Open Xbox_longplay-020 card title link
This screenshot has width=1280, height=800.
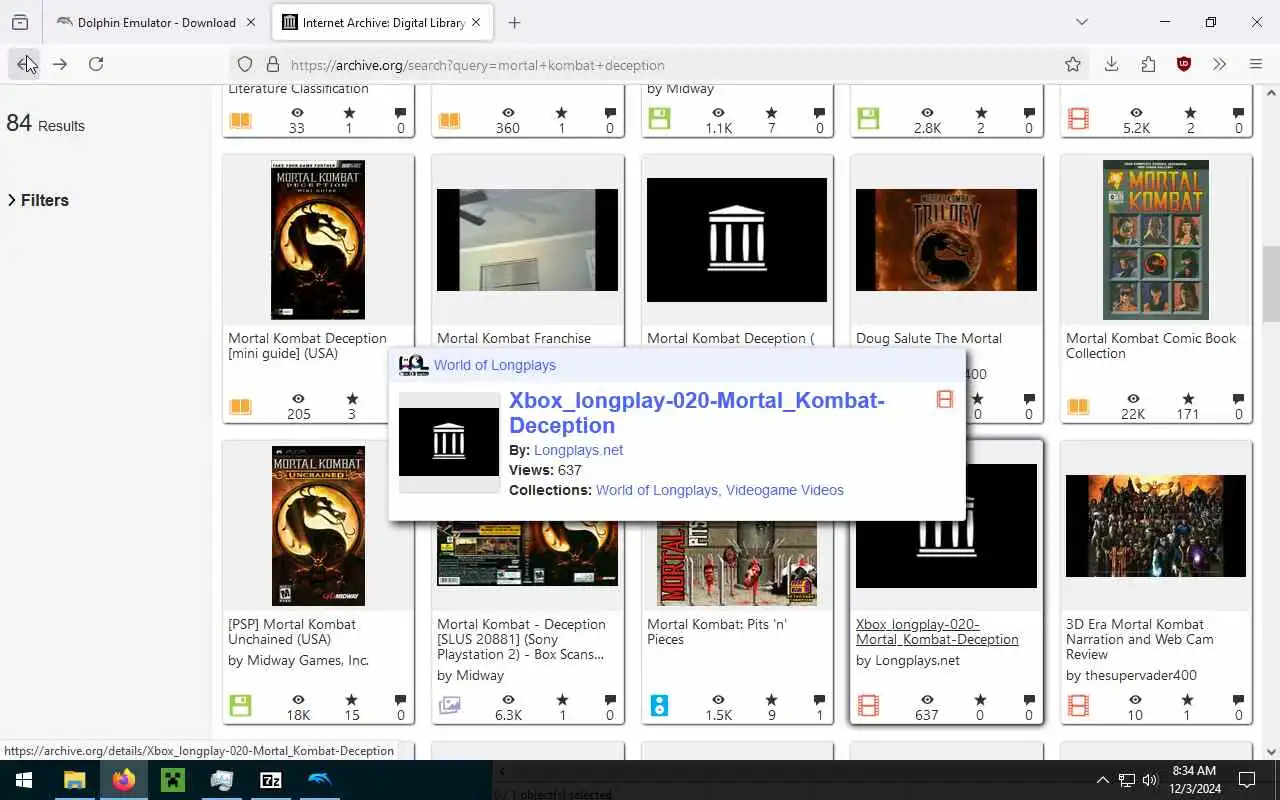(937, 632)
